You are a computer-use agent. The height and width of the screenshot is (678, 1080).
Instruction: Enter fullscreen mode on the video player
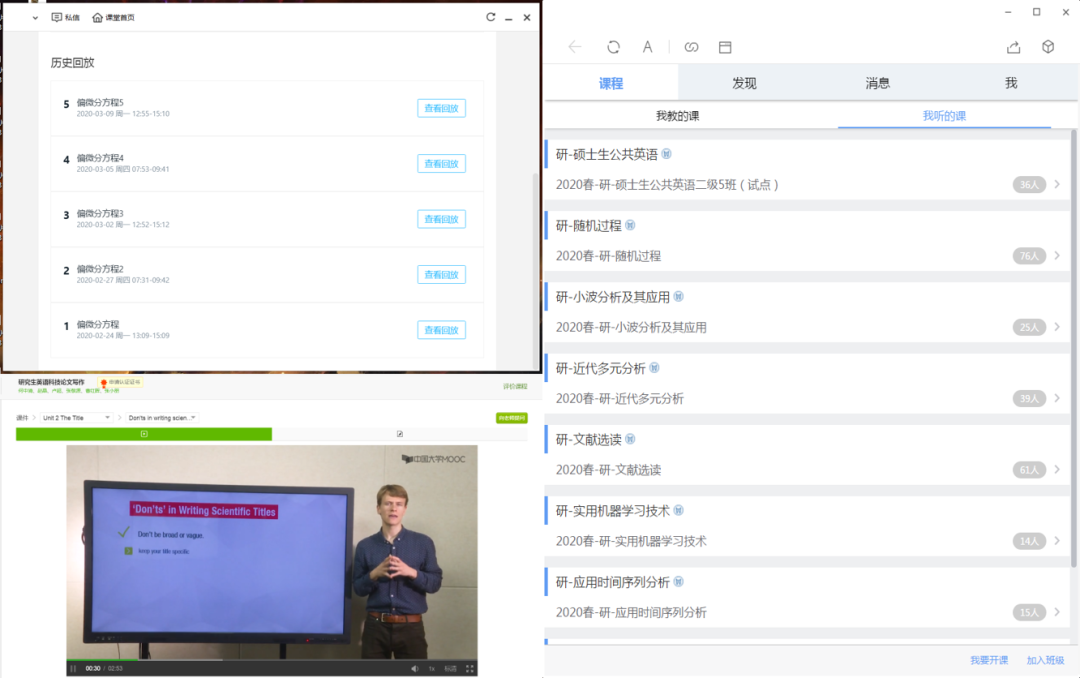pyautogui.click(x=470, y=668)
